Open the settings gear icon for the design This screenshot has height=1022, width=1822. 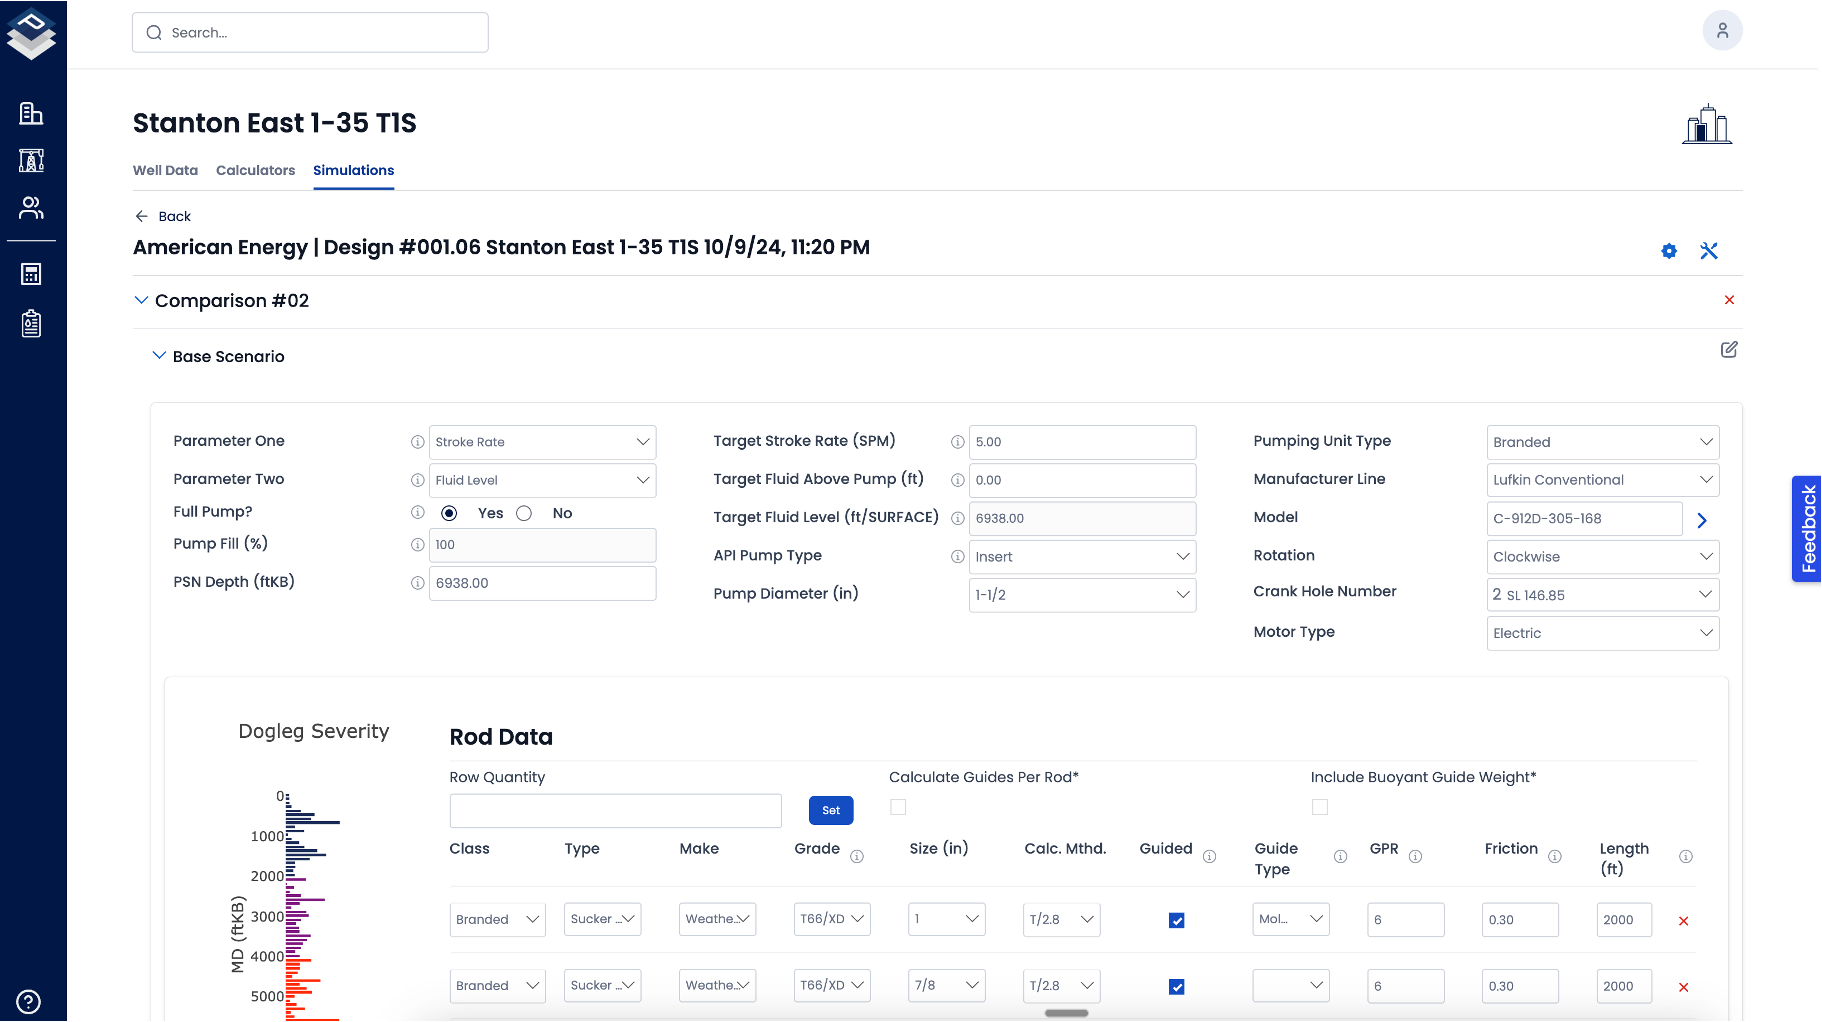point(1668,251)
